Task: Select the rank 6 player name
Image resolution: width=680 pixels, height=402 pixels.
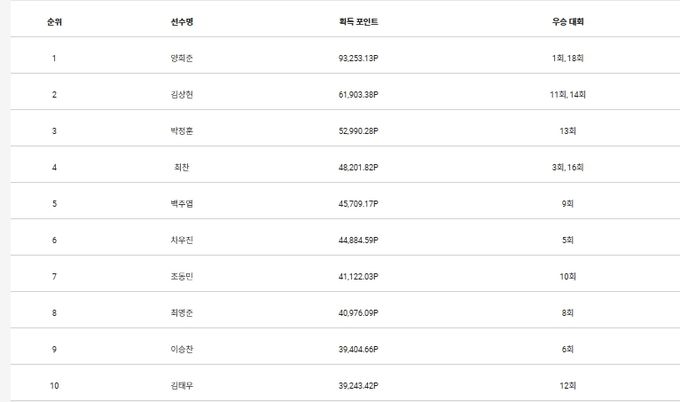Action: click(181, 240)
